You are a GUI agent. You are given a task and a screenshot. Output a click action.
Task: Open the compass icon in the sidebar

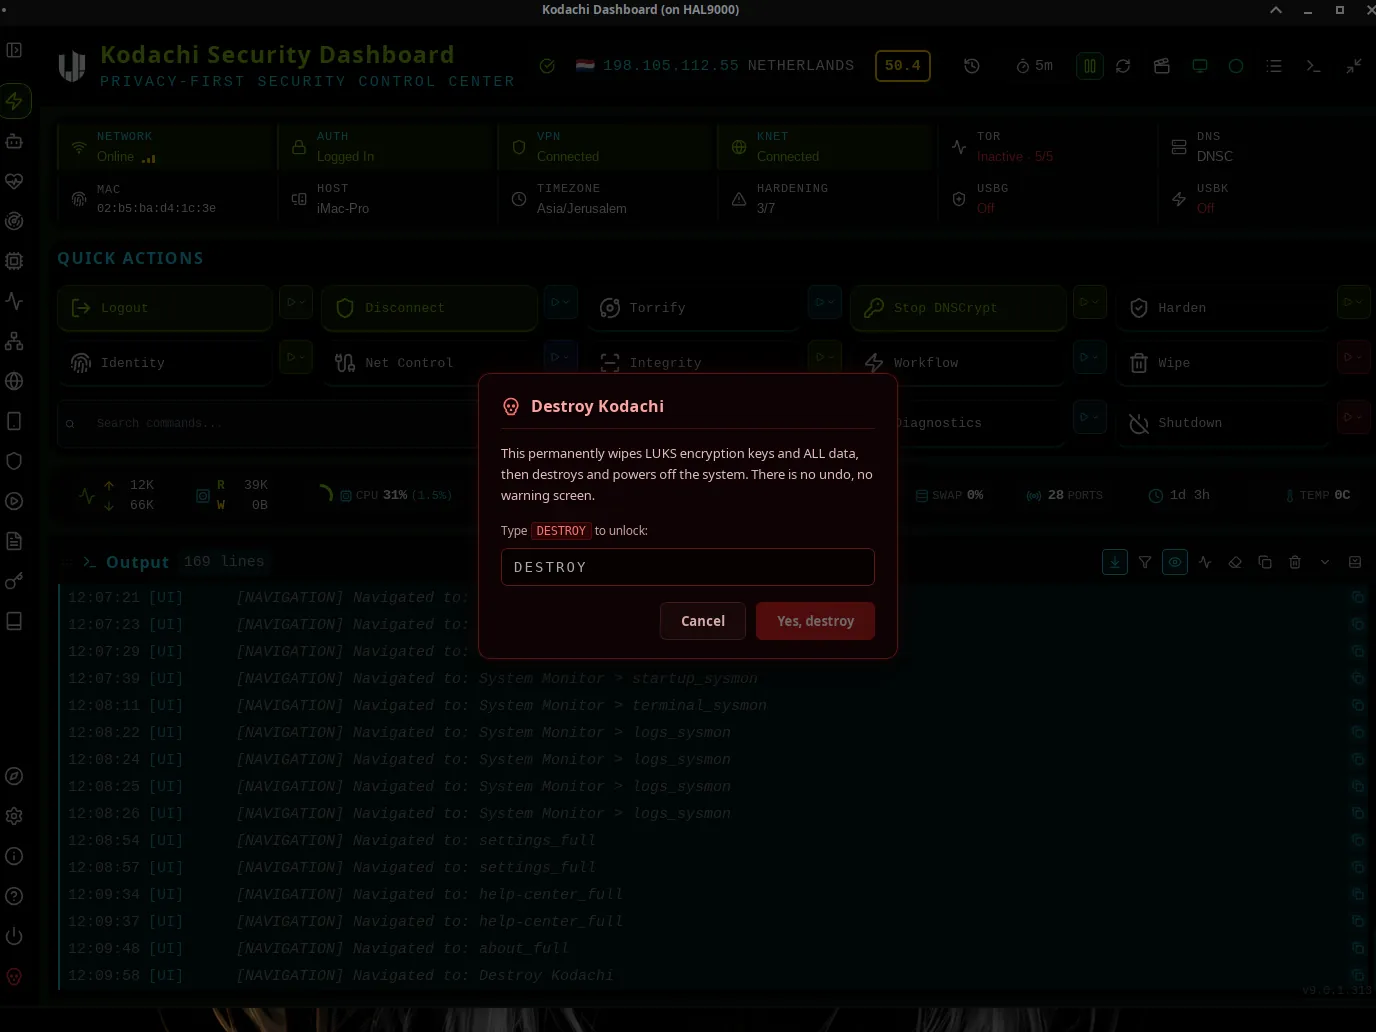[x=14, y=776]
